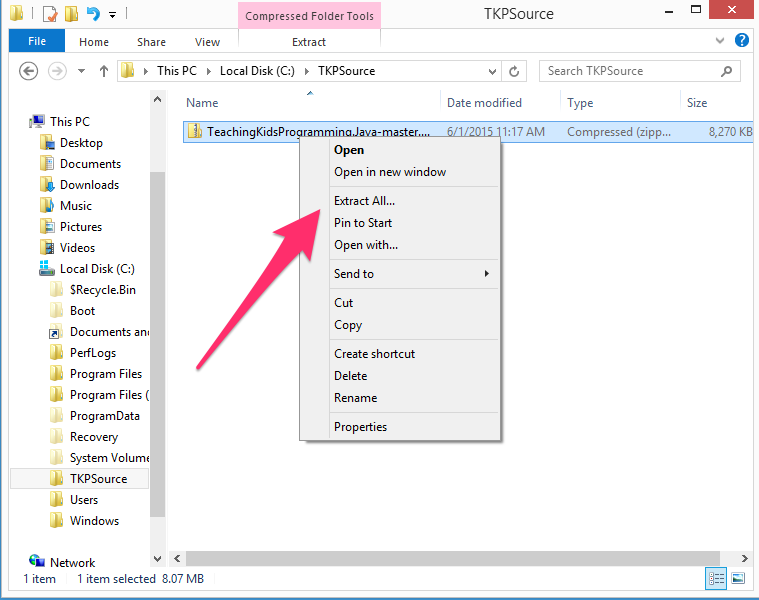Image resolution: width=759 pixels, height=600 pixels.
Task: Click the Back navigation arrow
Action: pyautogui.click(x=29, y=71)
